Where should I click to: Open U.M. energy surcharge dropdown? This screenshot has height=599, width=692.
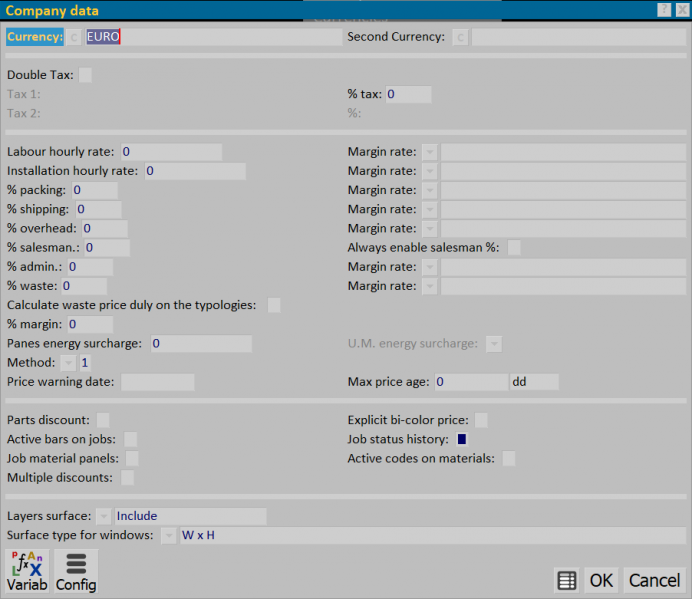pos(494,344)
